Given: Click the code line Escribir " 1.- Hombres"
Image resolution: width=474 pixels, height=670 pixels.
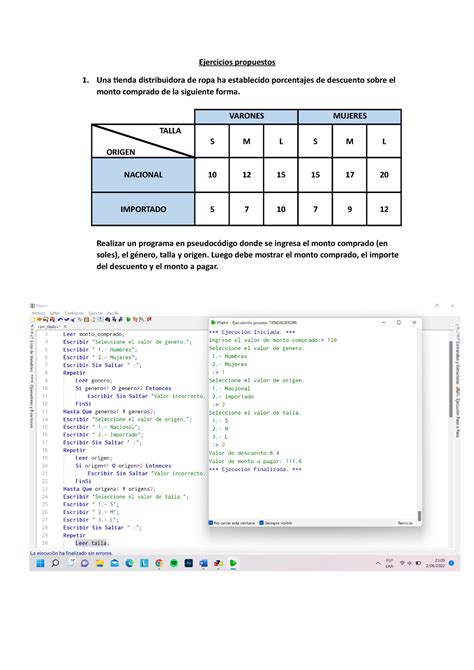Looking at the screenshot, I should (x=100, y=350).
